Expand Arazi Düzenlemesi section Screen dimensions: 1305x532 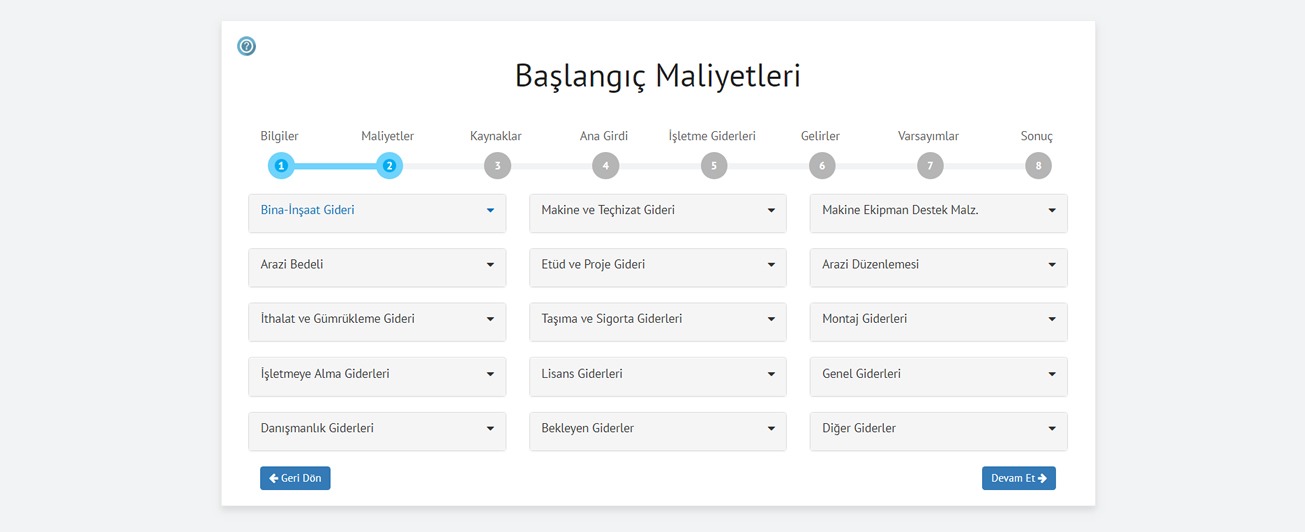(938, 268)
